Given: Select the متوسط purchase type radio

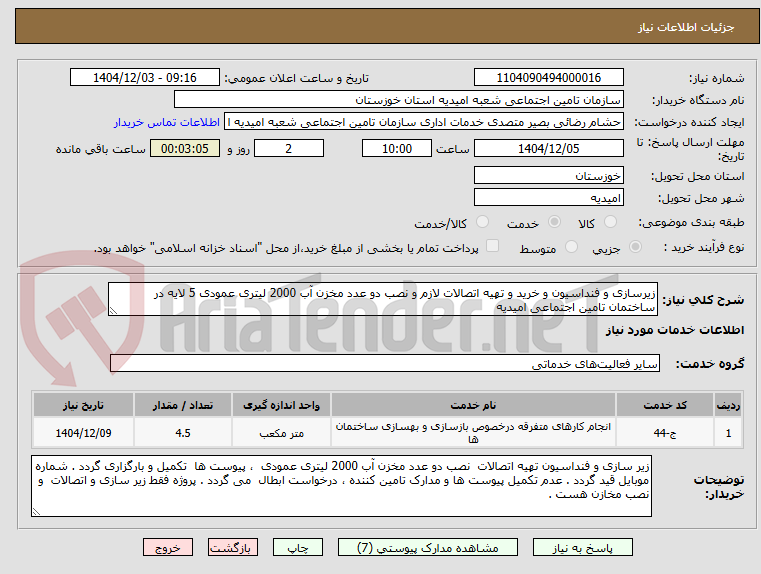Looking at the screenshot, I should click(572, 247).
